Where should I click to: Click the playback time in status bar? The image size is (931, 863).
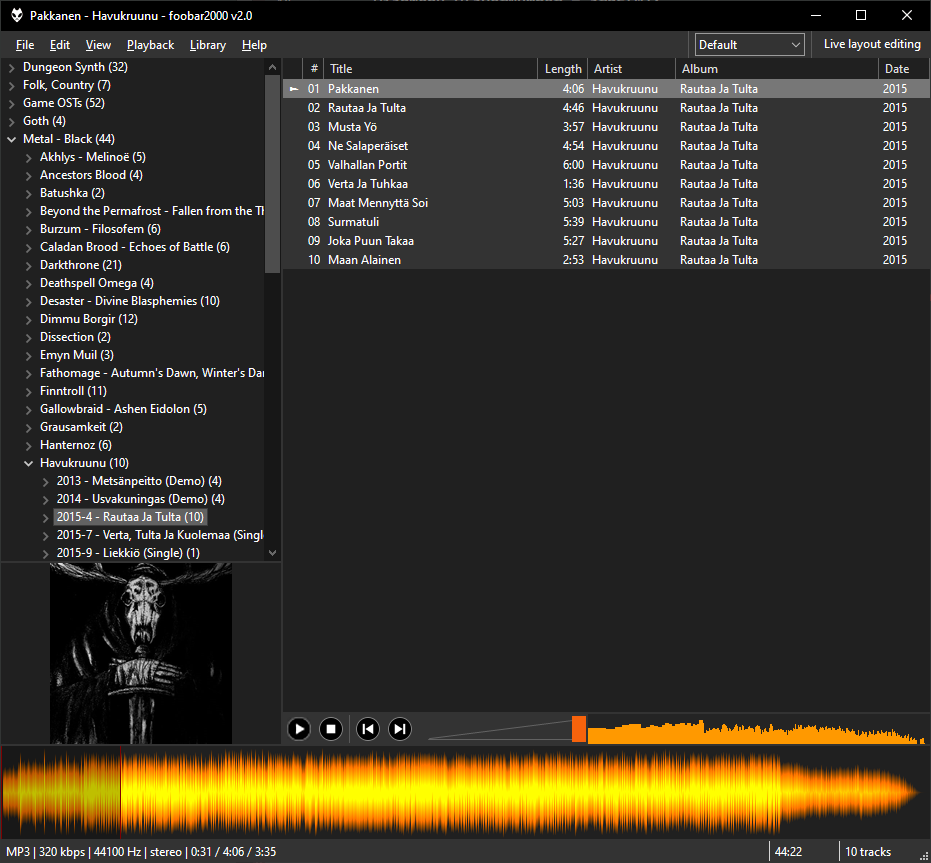233,852
